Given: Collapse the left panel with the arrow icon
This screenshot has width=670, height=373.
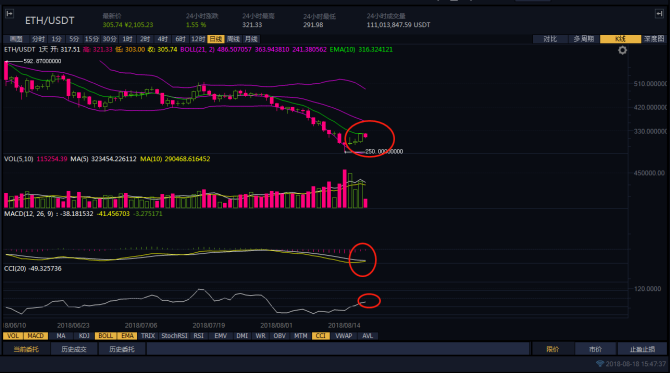Looking at the screenshot, I should click(x=9, y=14).
